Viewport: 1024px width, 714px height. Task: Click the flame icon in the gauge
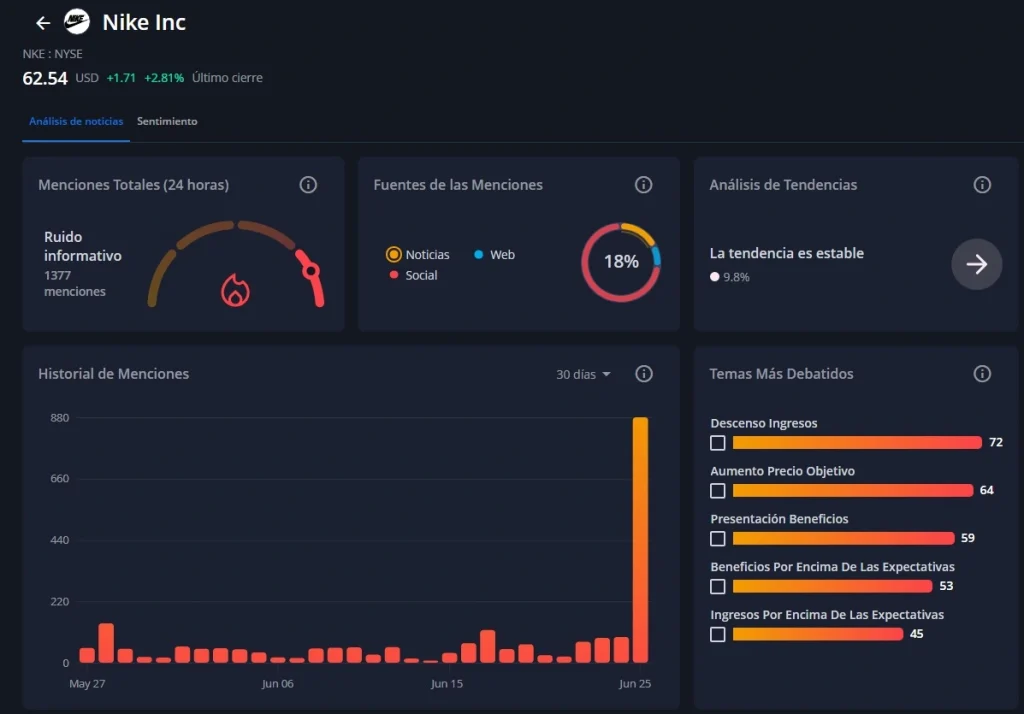point(235,290)
